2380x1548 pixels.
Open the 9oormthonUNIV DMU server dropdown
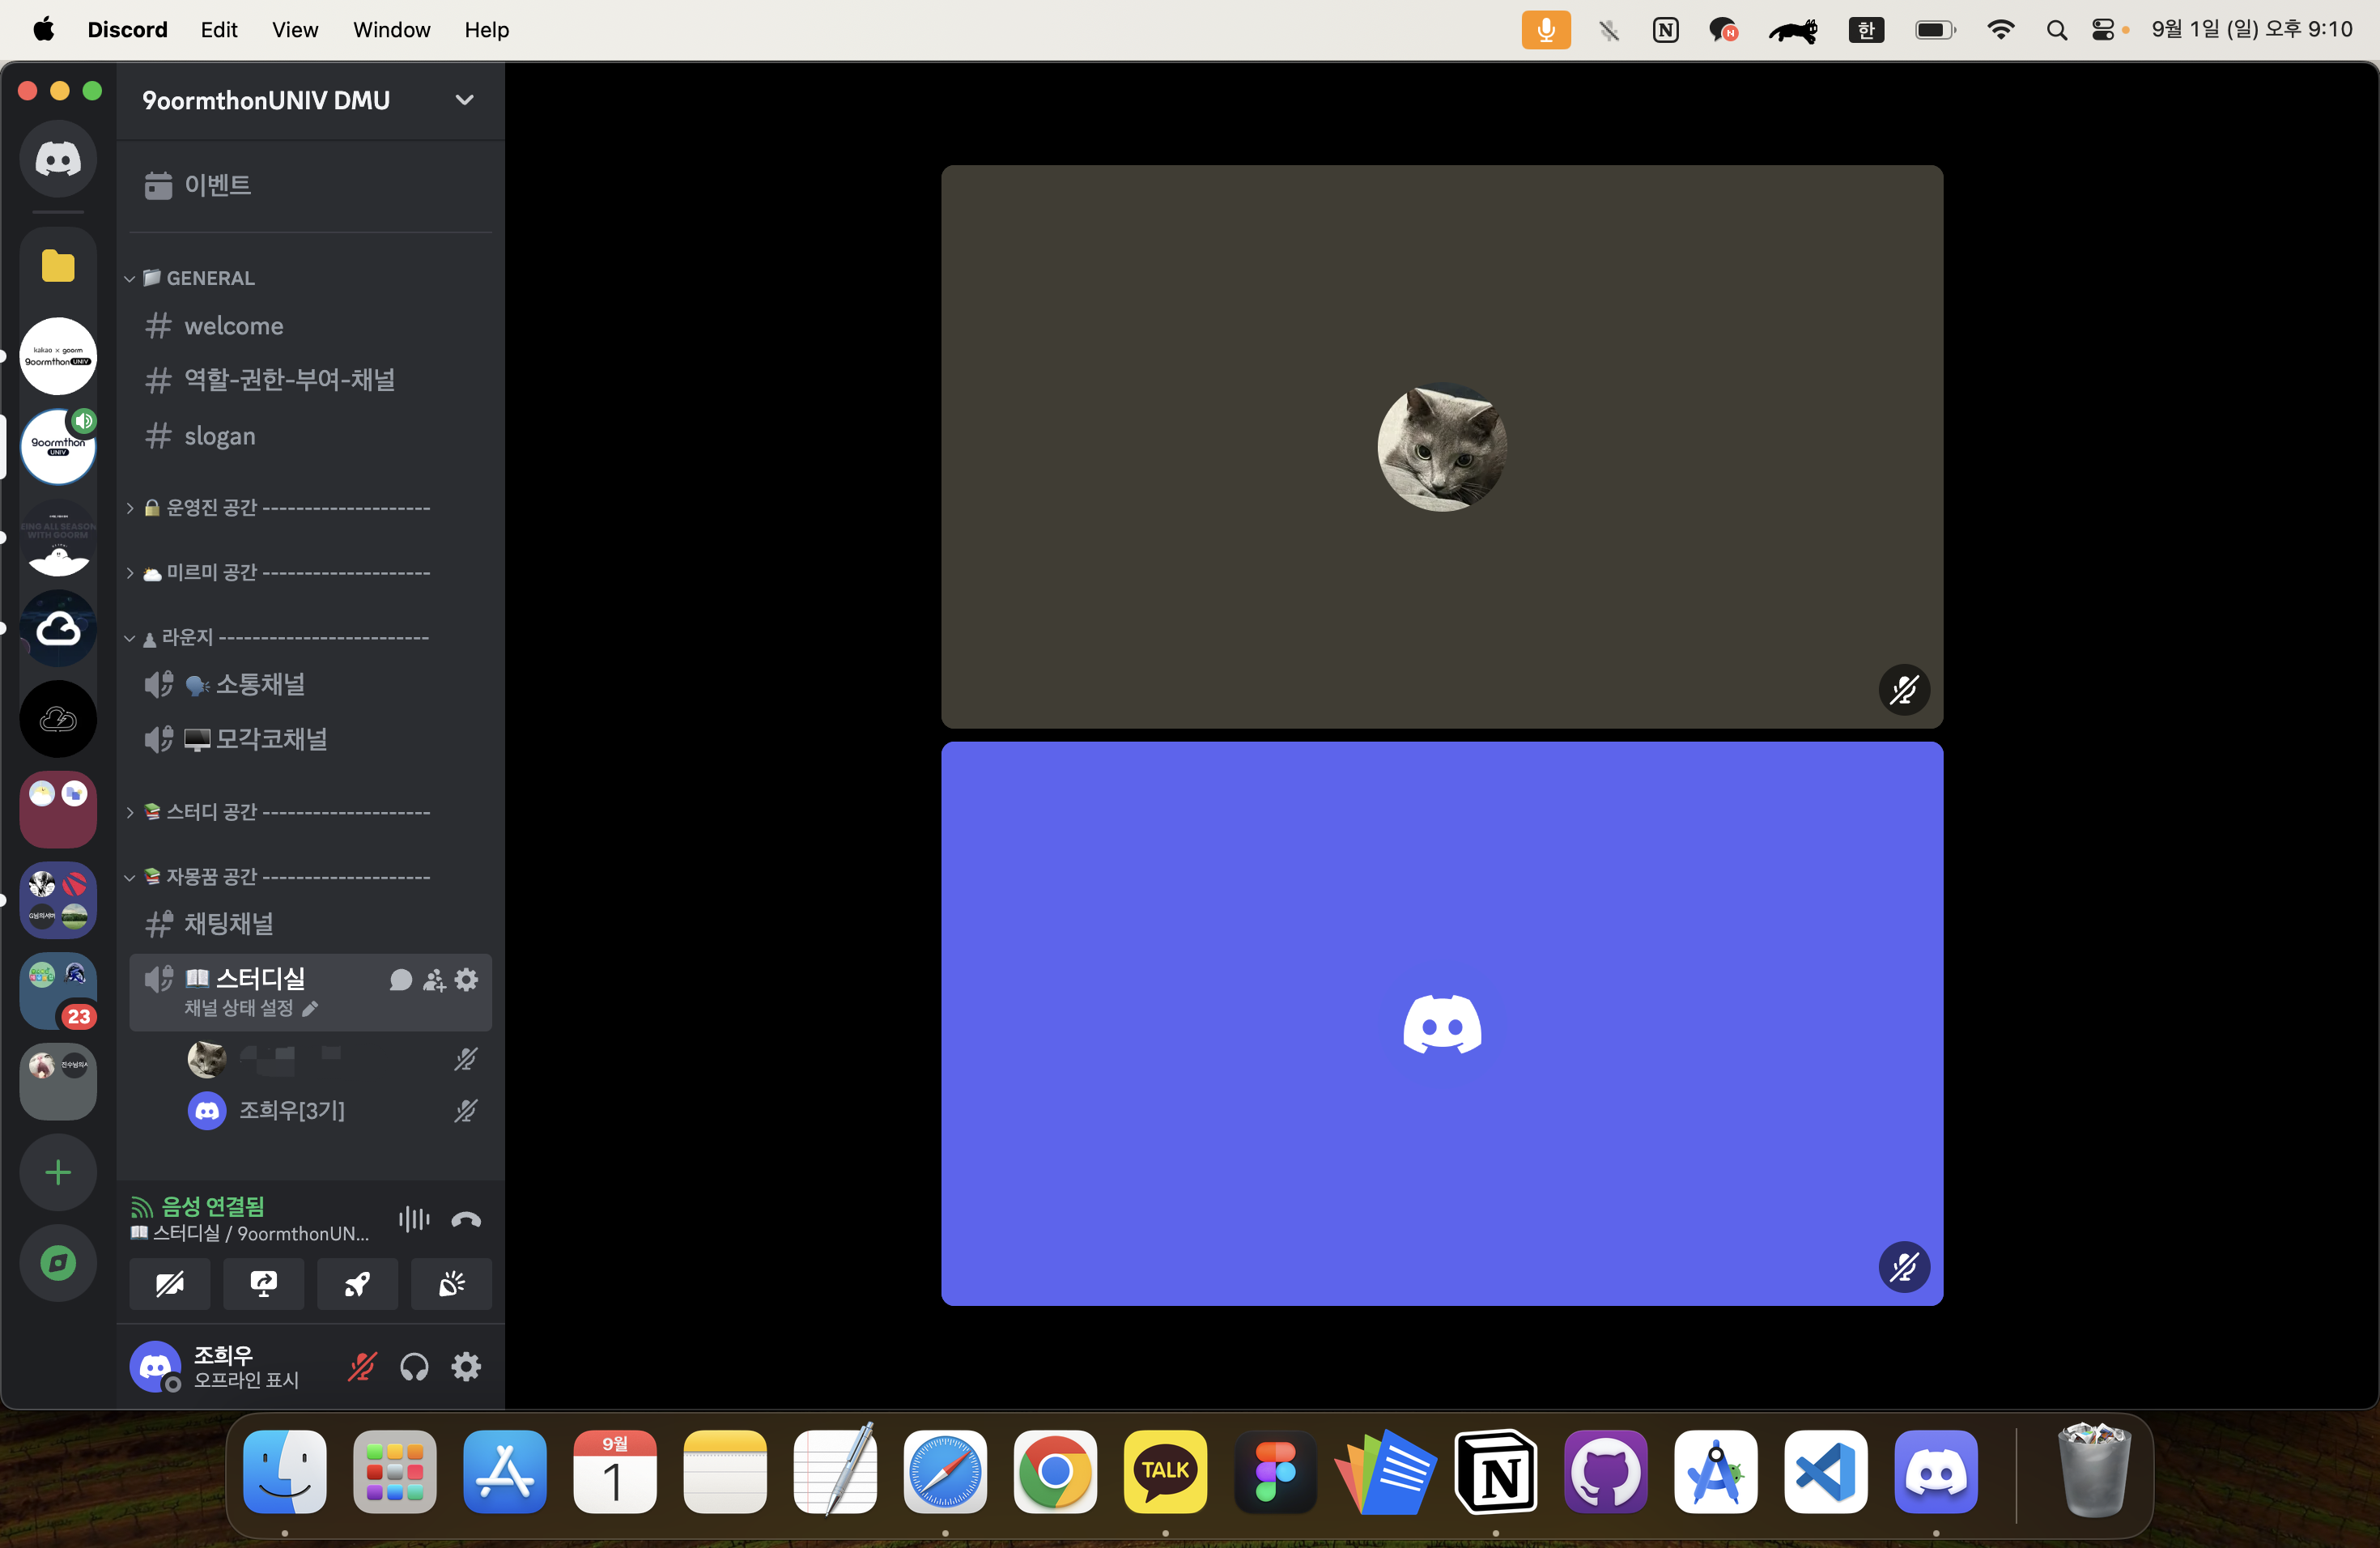click(x=464, y=100)
